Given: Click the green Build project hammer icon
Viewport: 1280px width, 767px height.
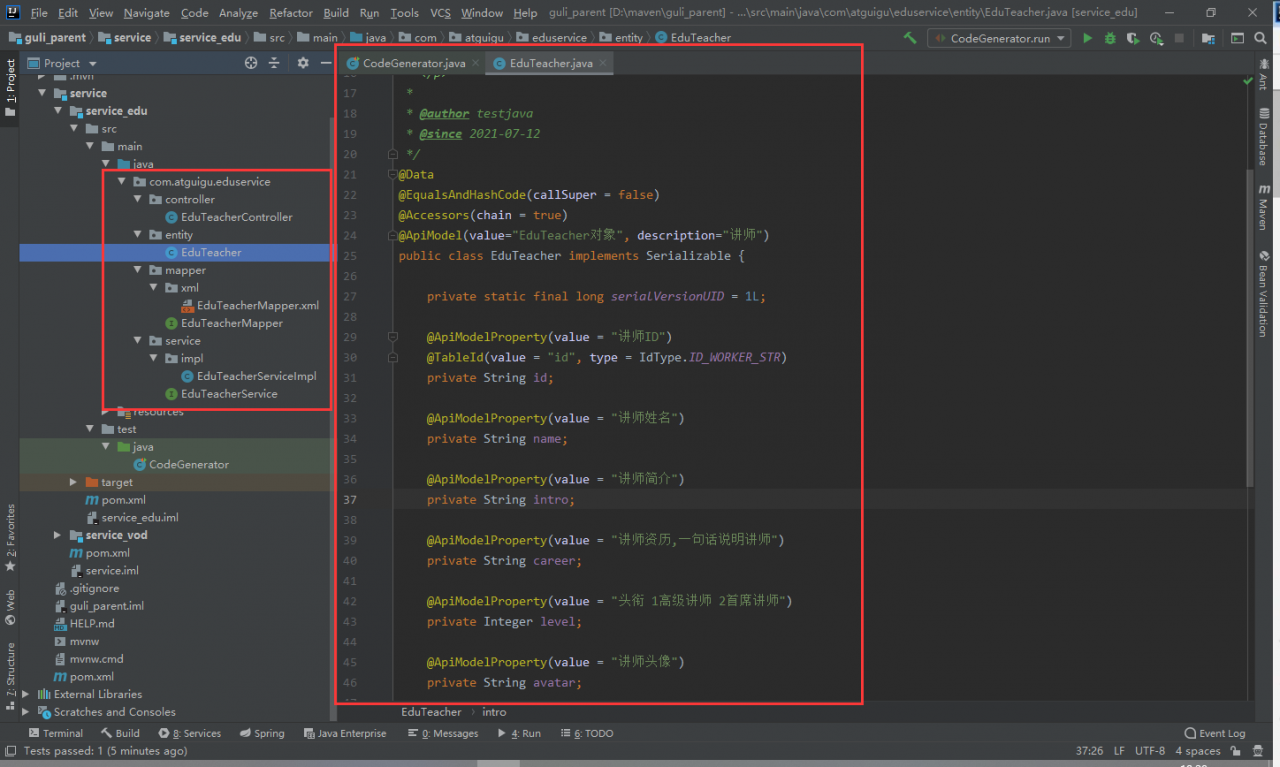Looking at the screenshot, I should pos(910,38).
